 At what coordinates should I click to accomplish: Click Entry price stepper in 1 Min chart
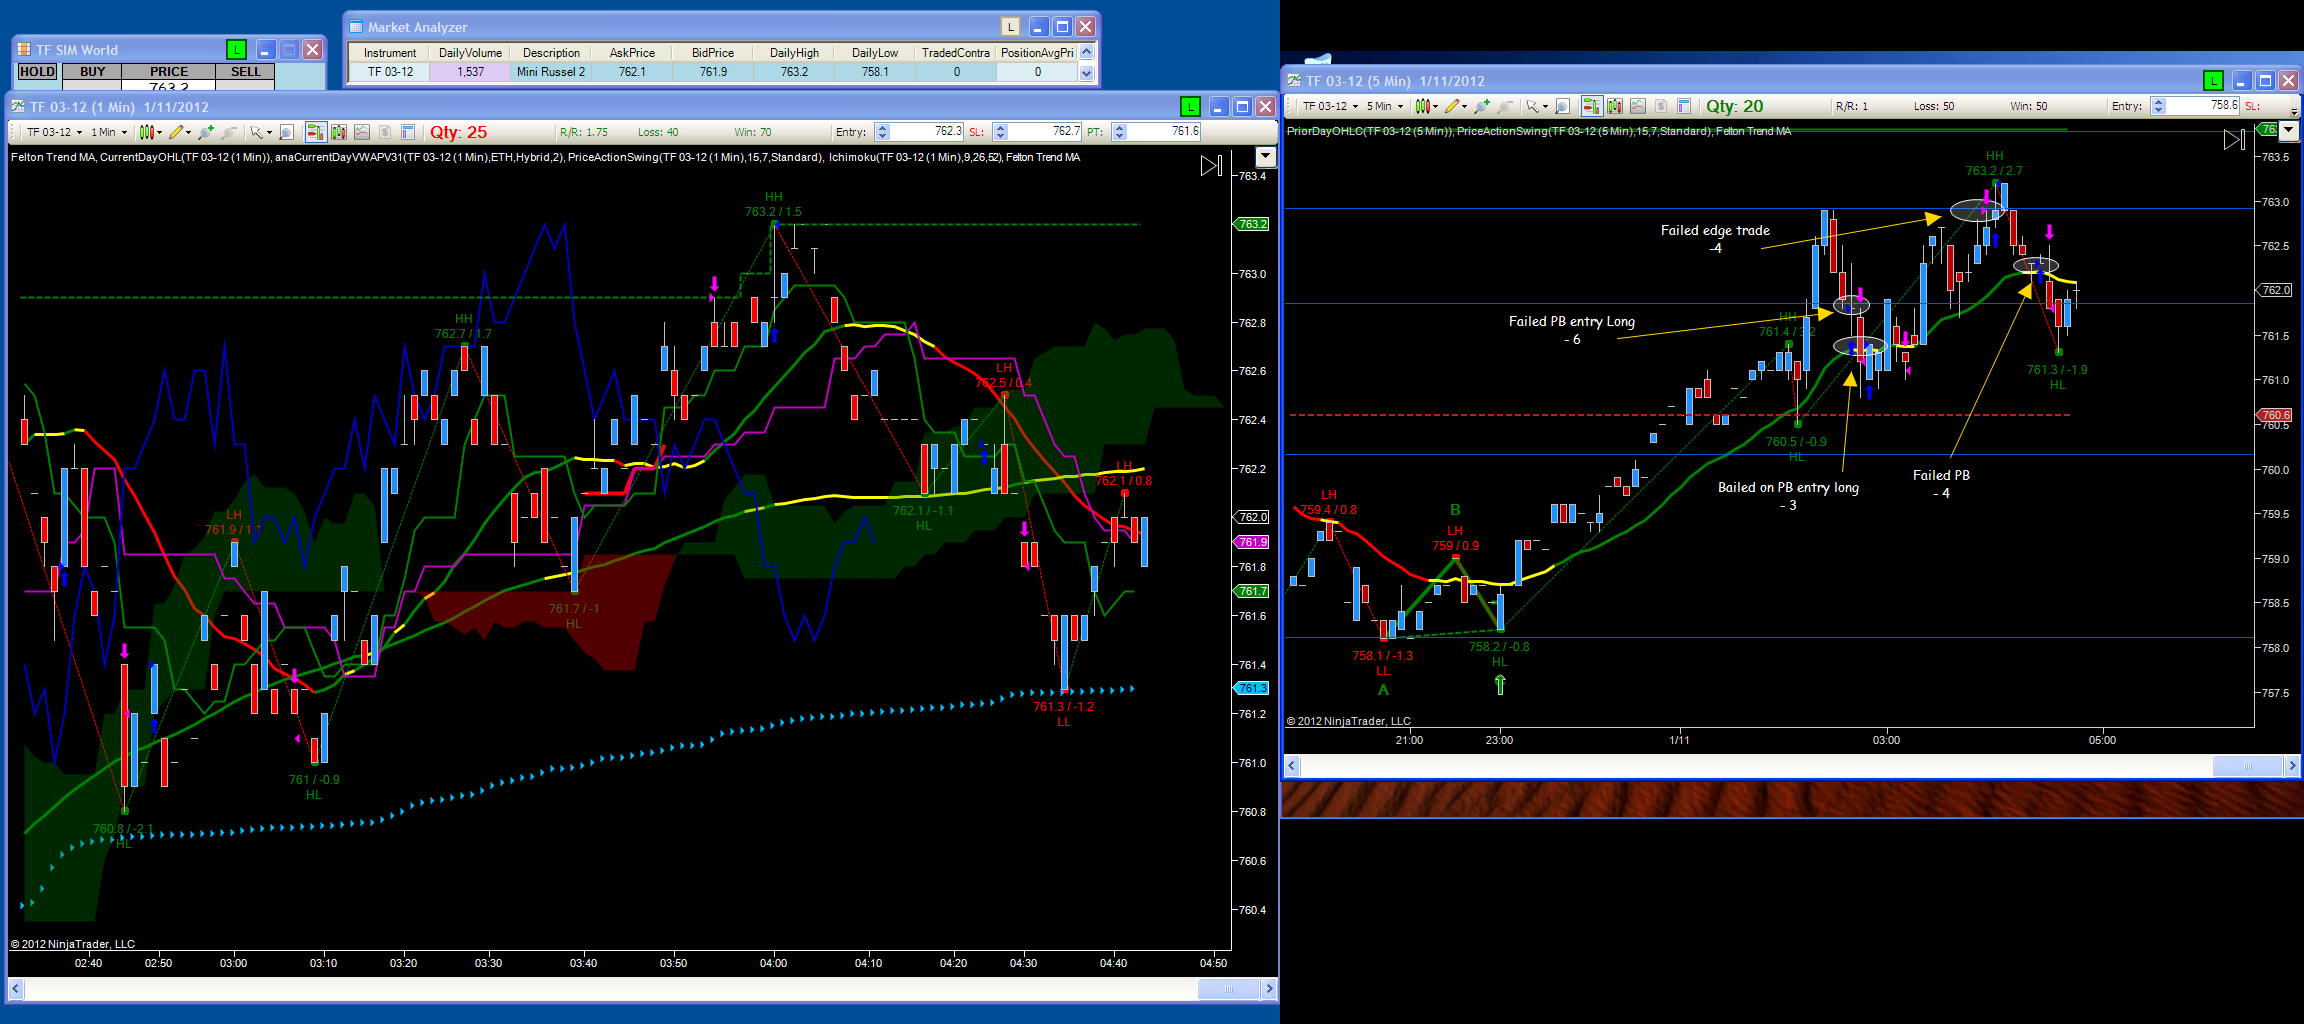882,132
